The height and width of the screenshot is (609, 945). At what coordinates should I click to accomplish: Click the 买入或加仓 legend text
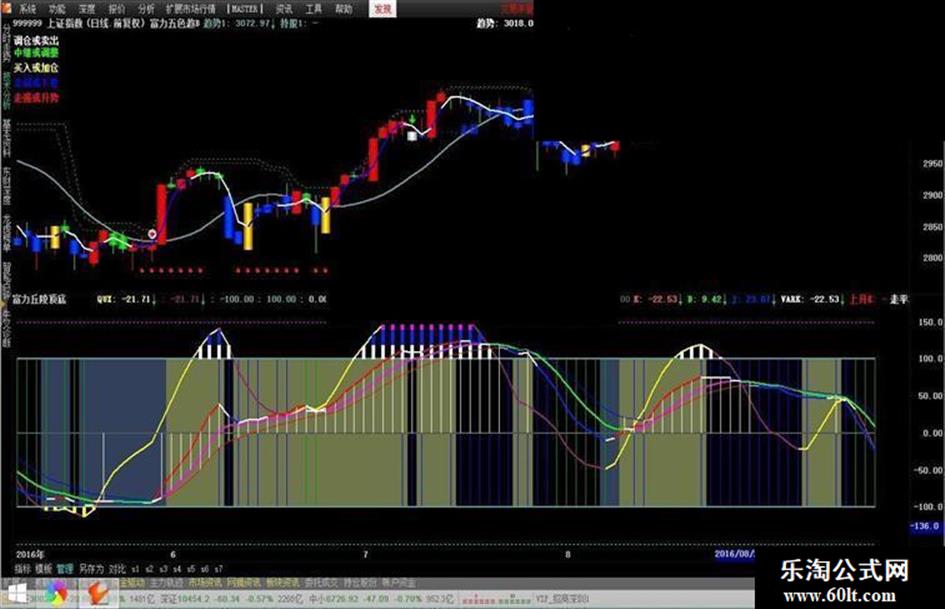(36, 68)
